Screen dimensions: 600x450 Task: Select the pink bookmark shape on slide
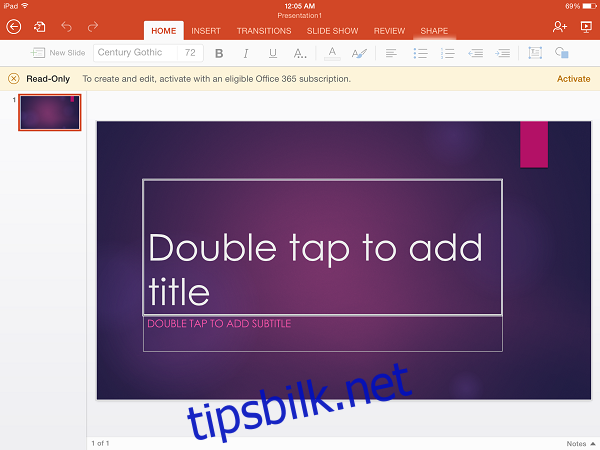[x=534, y=144]
